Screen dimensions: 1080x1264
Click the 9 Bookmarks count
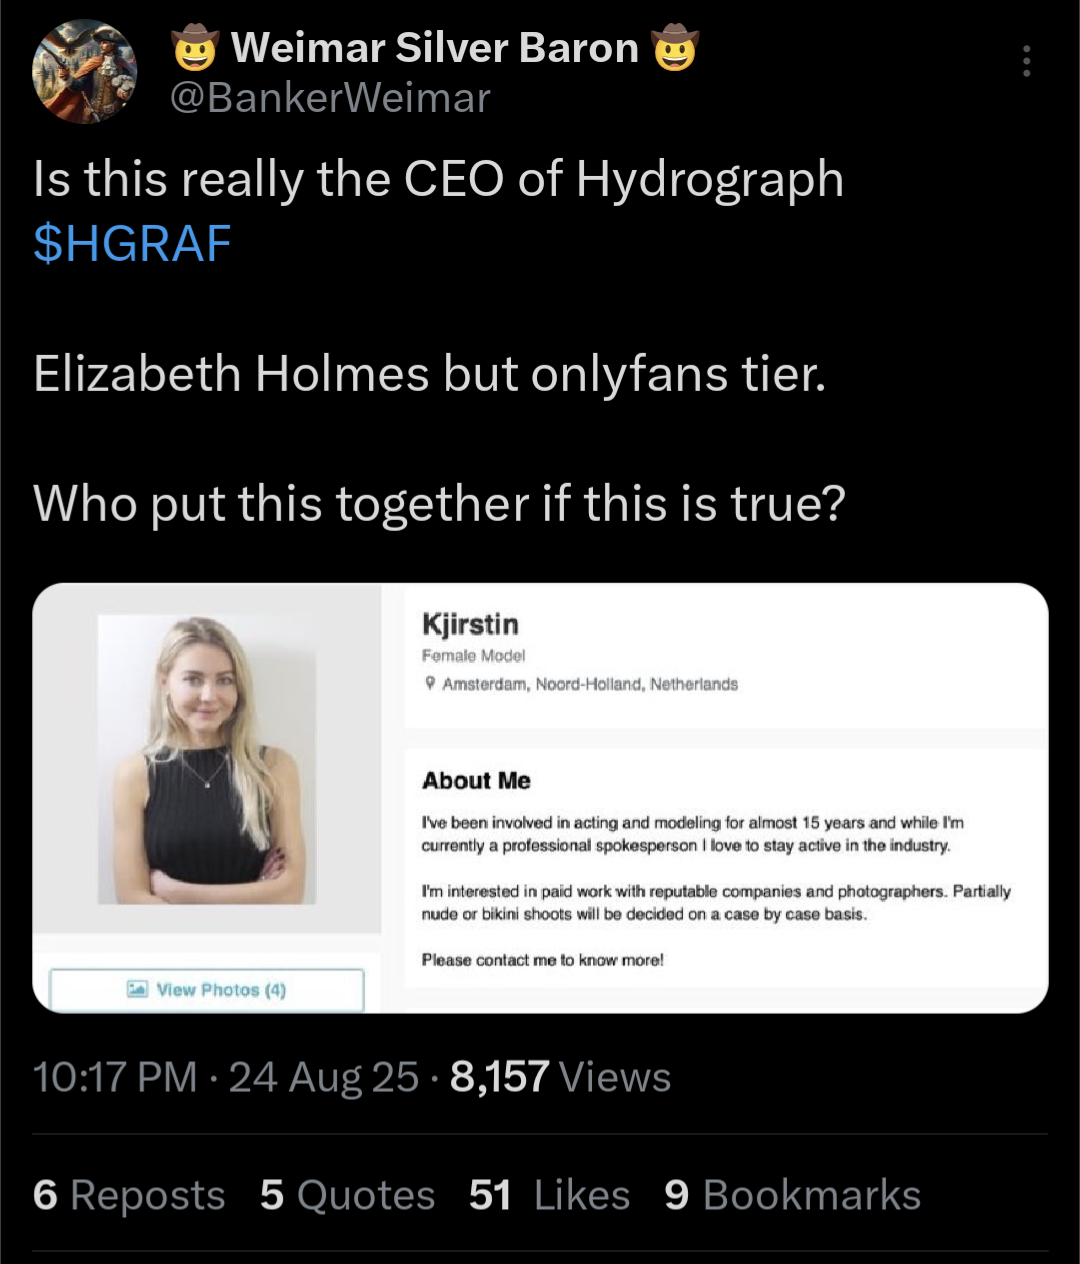792,1195
